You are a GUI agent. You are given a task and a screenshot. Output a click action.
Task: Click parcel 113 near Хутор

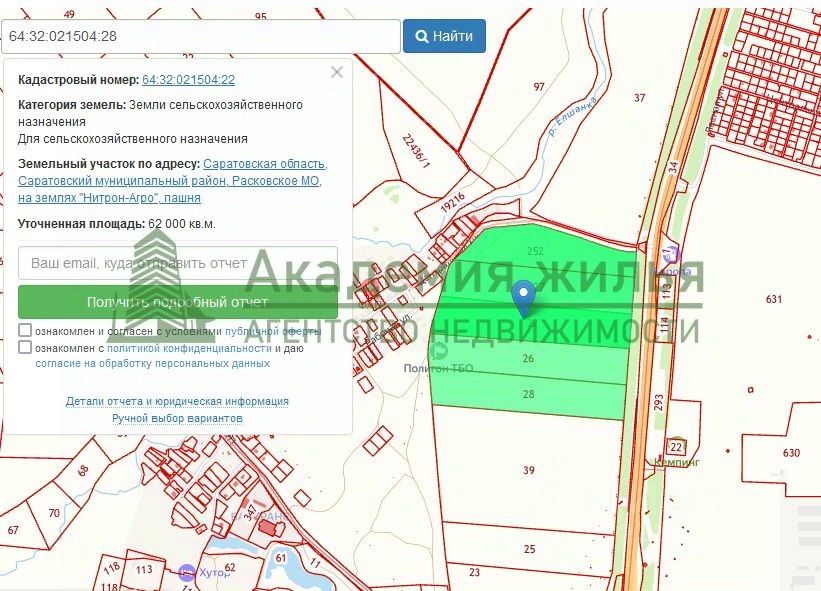tap(143, 569)
